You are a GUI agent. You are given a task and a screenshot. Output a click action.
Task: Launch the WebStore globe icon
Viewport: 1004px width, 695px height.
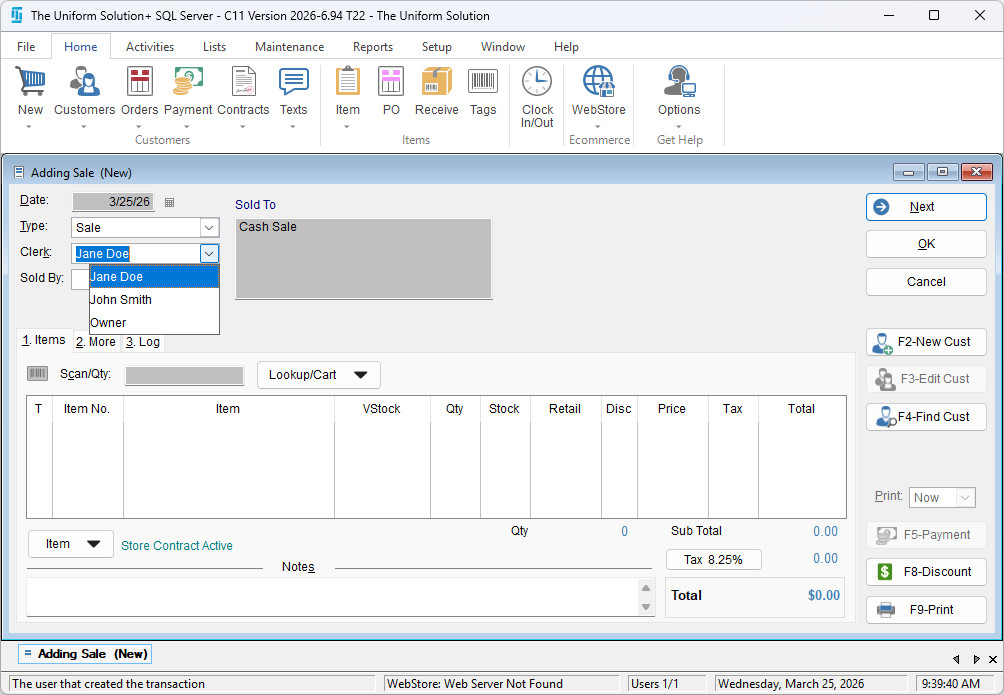(598, 83)
